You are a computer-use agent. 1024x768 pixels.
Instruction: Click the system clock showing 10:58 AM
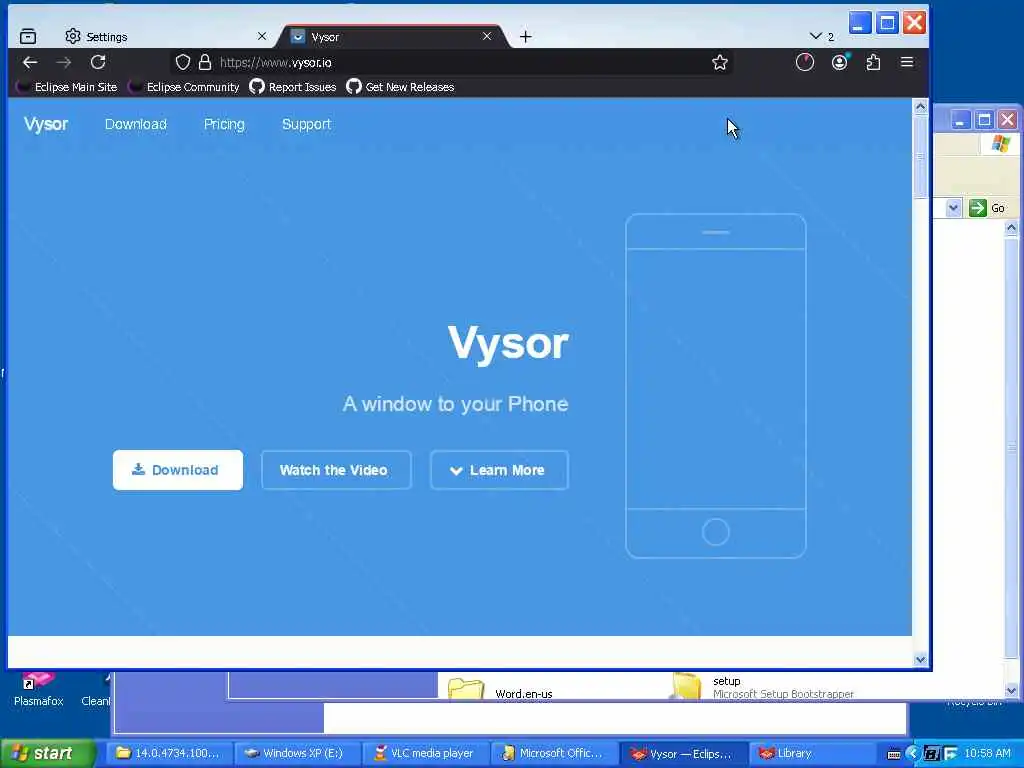click(987, 753)
